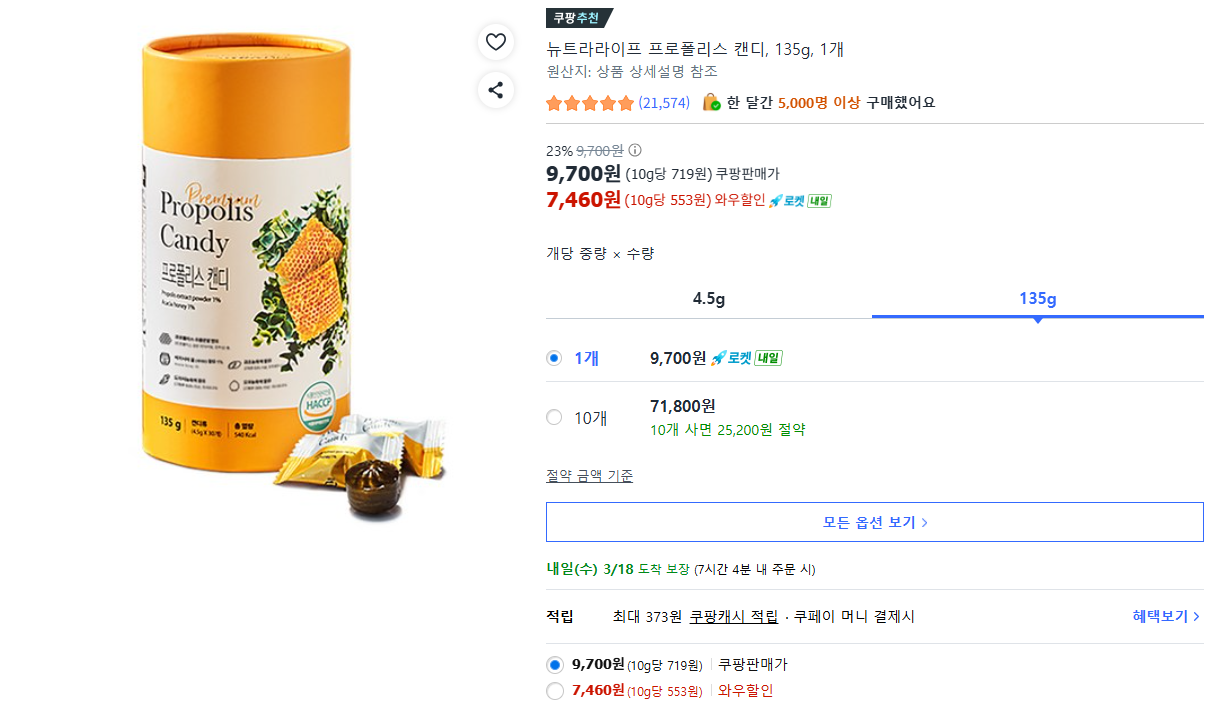Choose the 9,700원 쿠팡판매가 price option
Viewport: 1231px width, 722px height.
(555, 665)
